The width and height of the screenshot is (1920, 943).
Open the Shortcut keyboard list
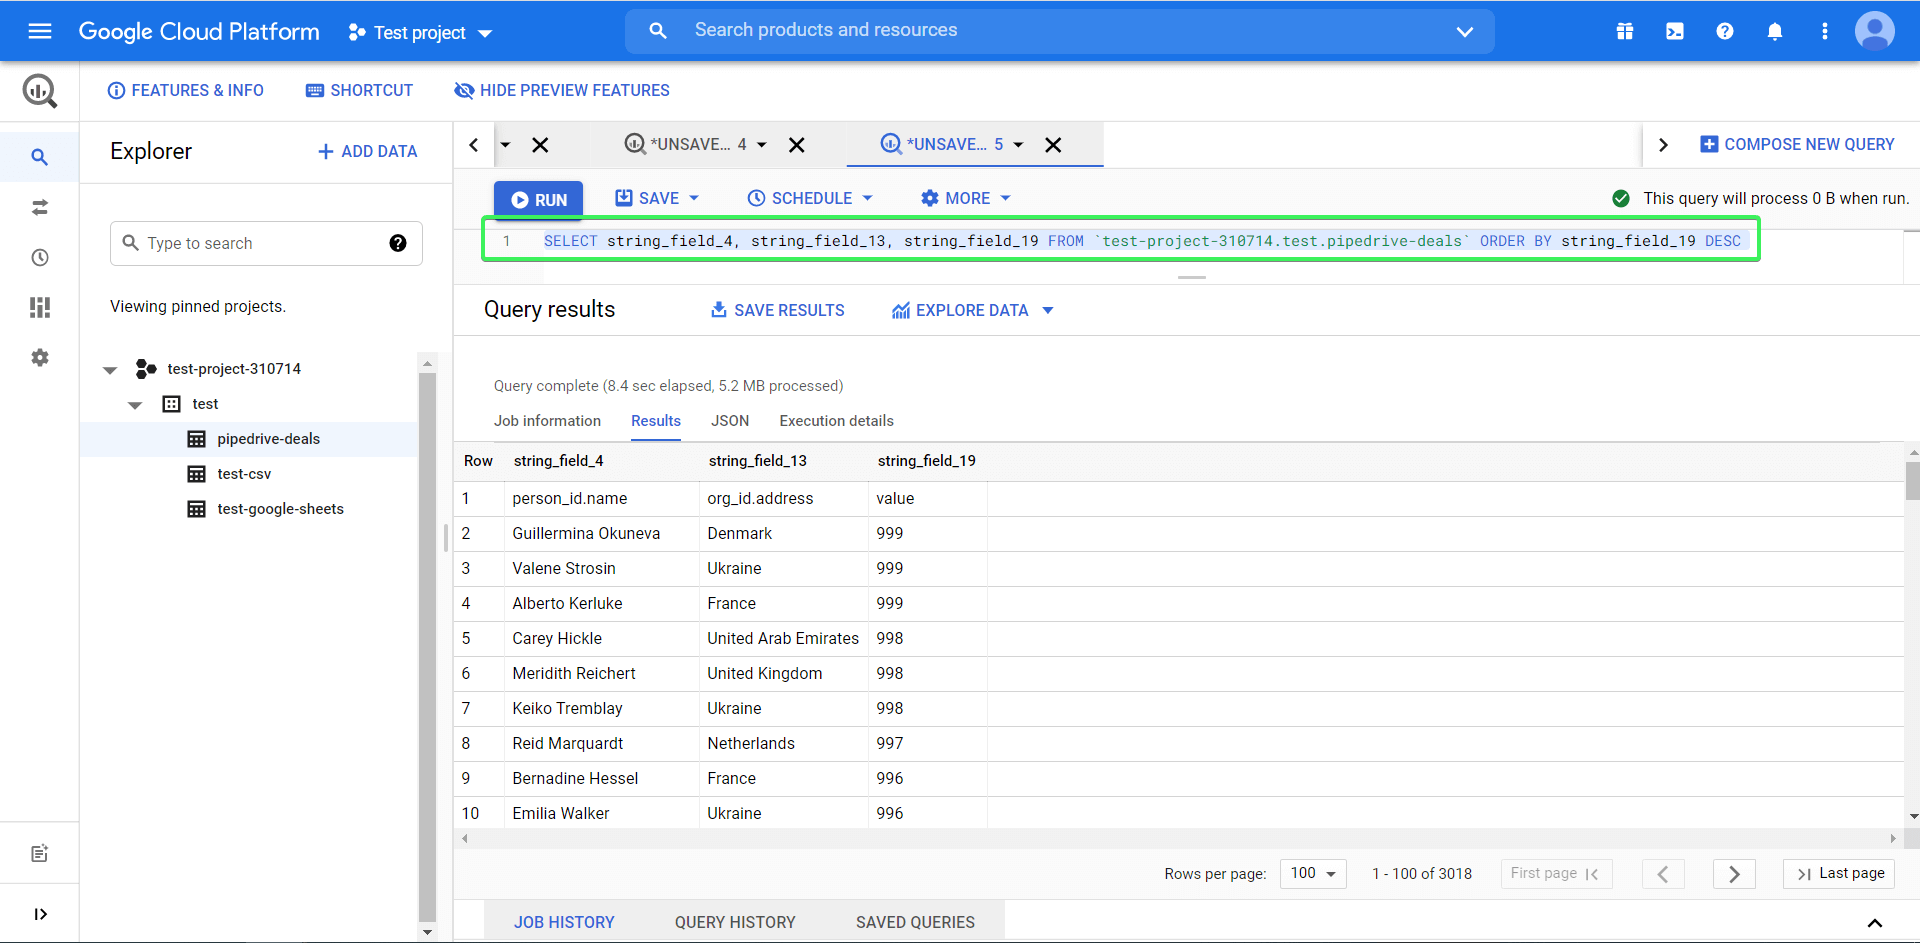point(359,90)
